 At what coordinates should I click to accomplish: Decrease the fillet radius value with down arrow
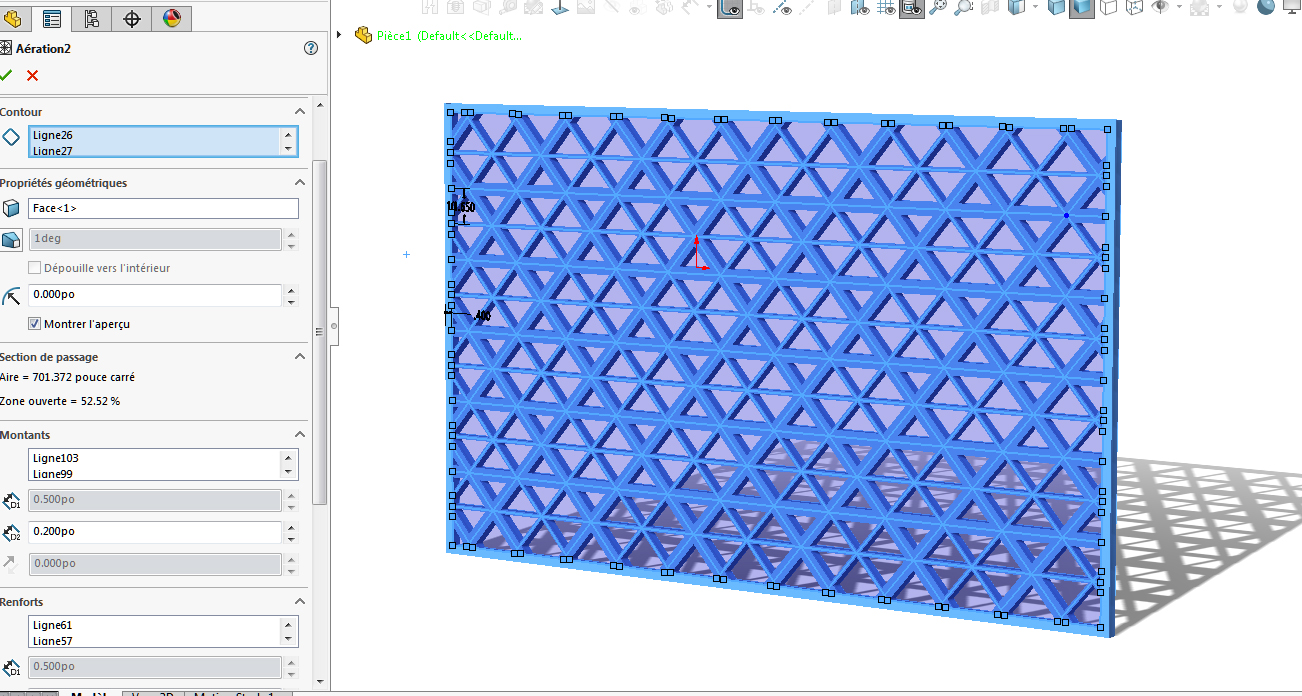click(x=291, y=301)
